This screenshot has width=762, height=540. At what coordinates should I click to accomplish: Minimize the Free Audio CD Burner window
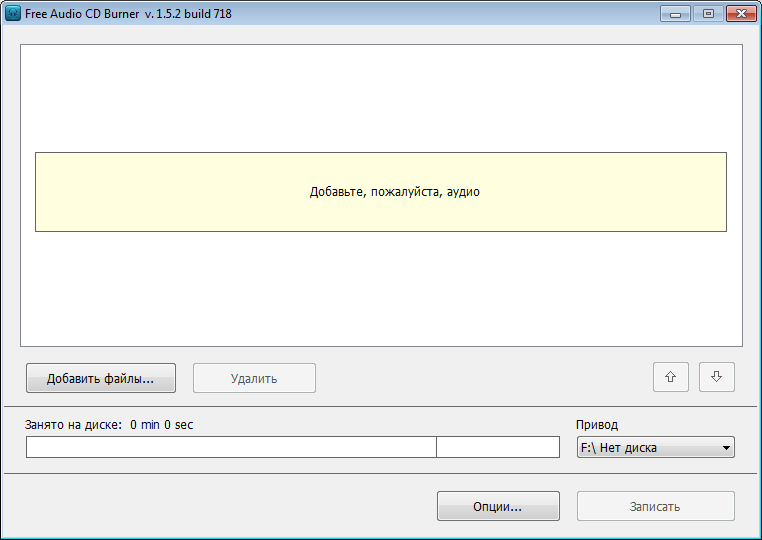pos(675,14)
